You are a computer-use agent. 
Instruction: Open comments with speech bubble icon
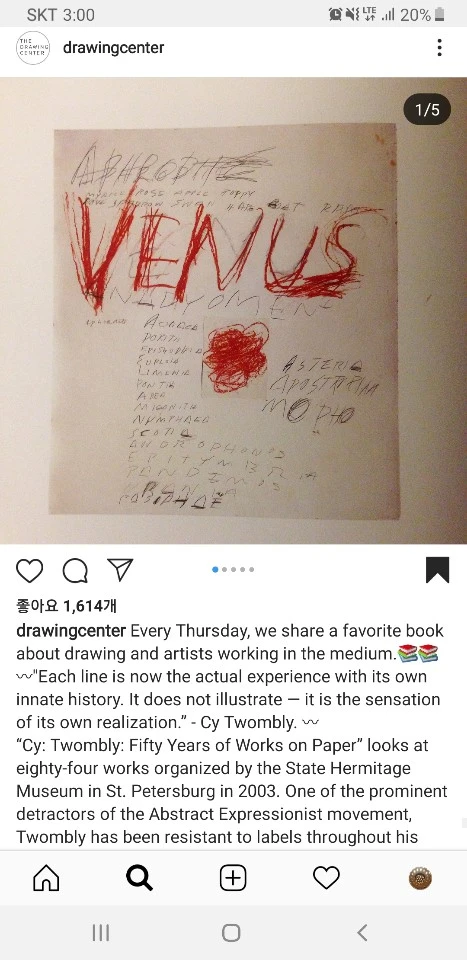click(75, 570)
